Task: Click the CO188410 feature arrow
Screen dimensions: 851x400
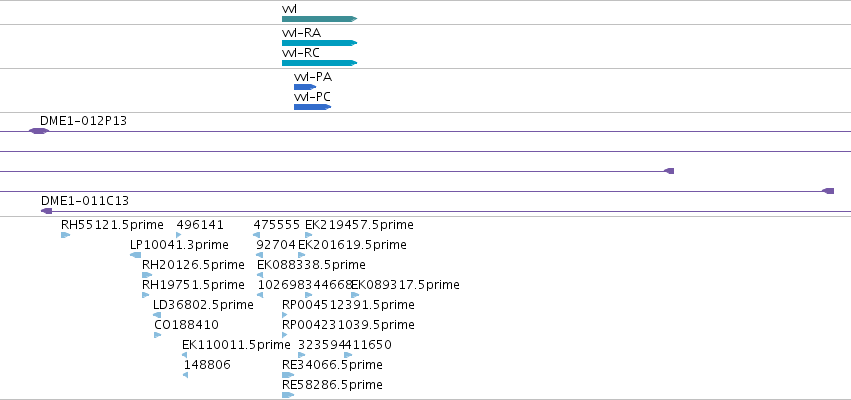Action: click(x=157, y=335)
